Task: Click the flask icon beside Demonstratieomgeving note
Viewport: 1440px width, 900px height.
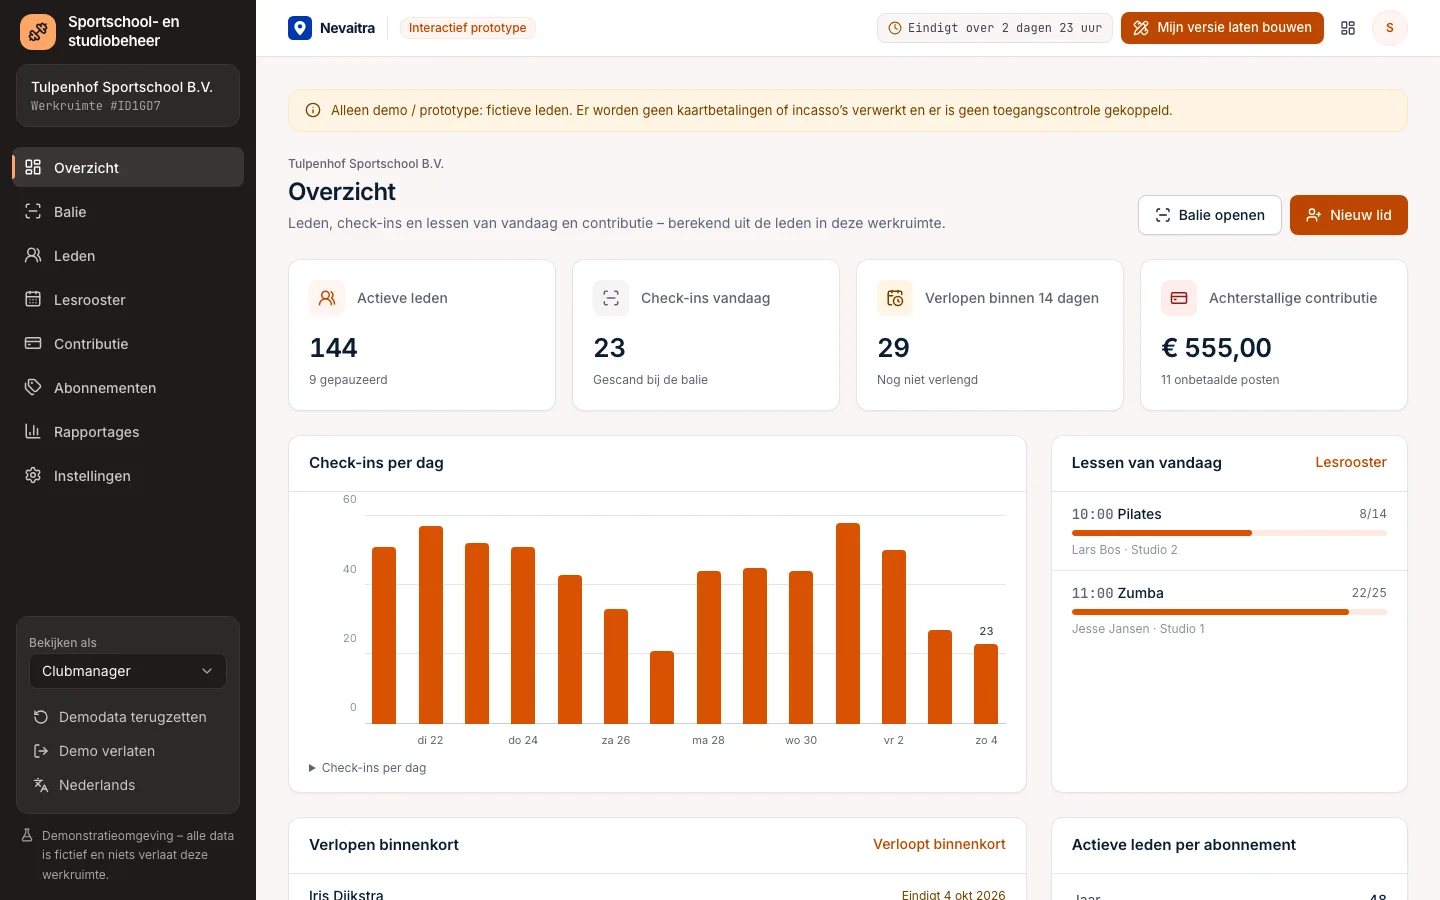Action: [x=28, y=836]
